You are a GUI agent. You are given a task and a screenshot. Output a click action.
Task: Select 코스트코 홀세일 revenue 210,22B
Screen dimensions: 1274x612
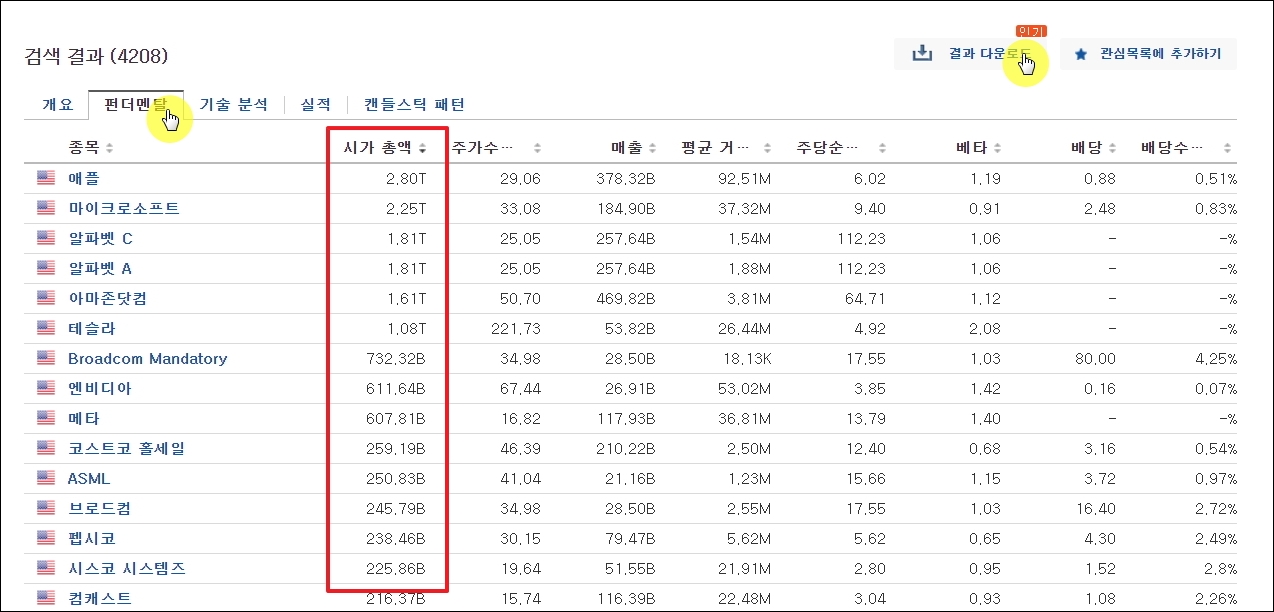pos(625,448)
